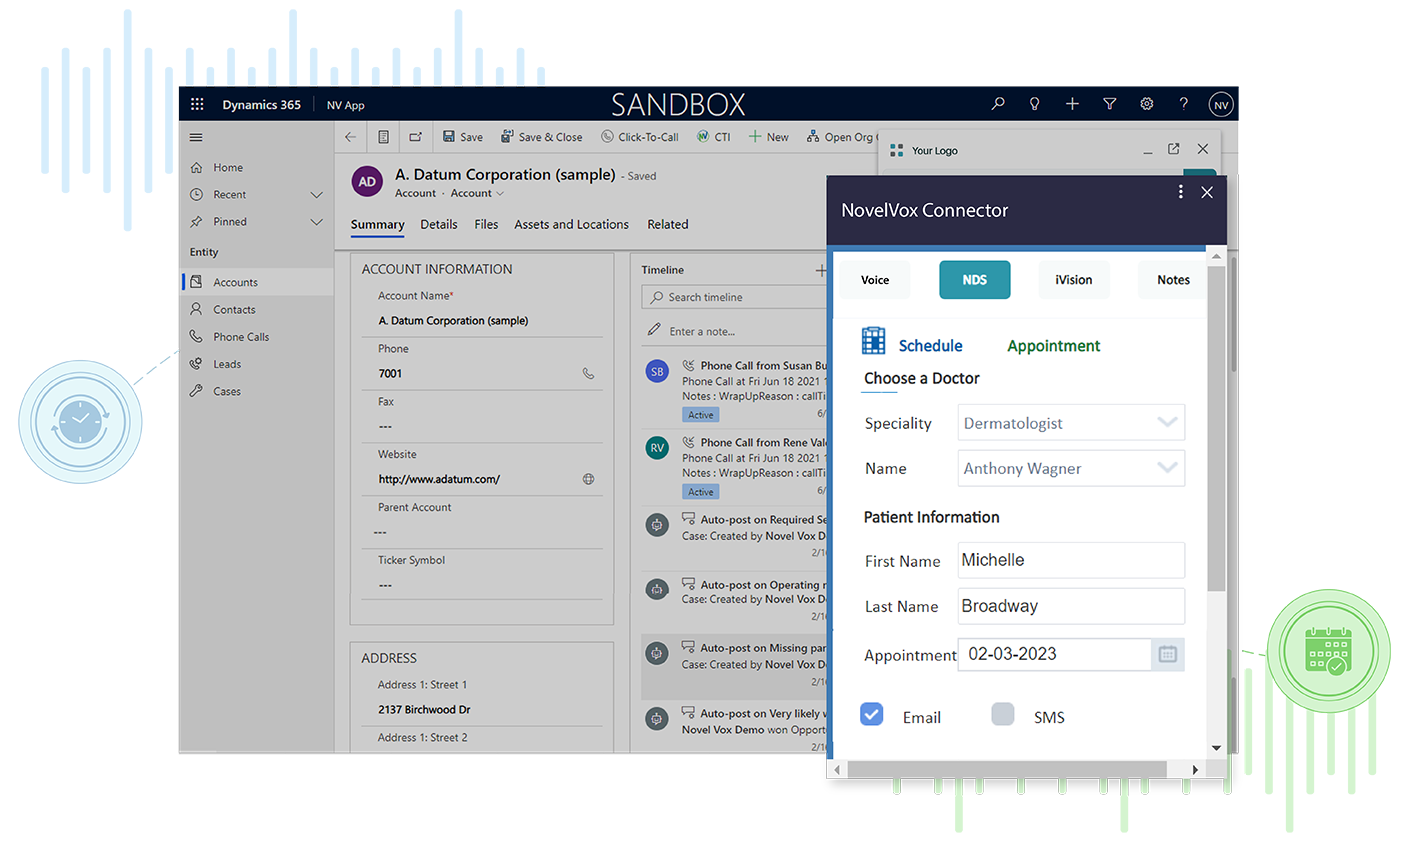This screenshot has width=1417, height=842.
Task: Switch to the Summary tab
Action: (x=377, y=225)
